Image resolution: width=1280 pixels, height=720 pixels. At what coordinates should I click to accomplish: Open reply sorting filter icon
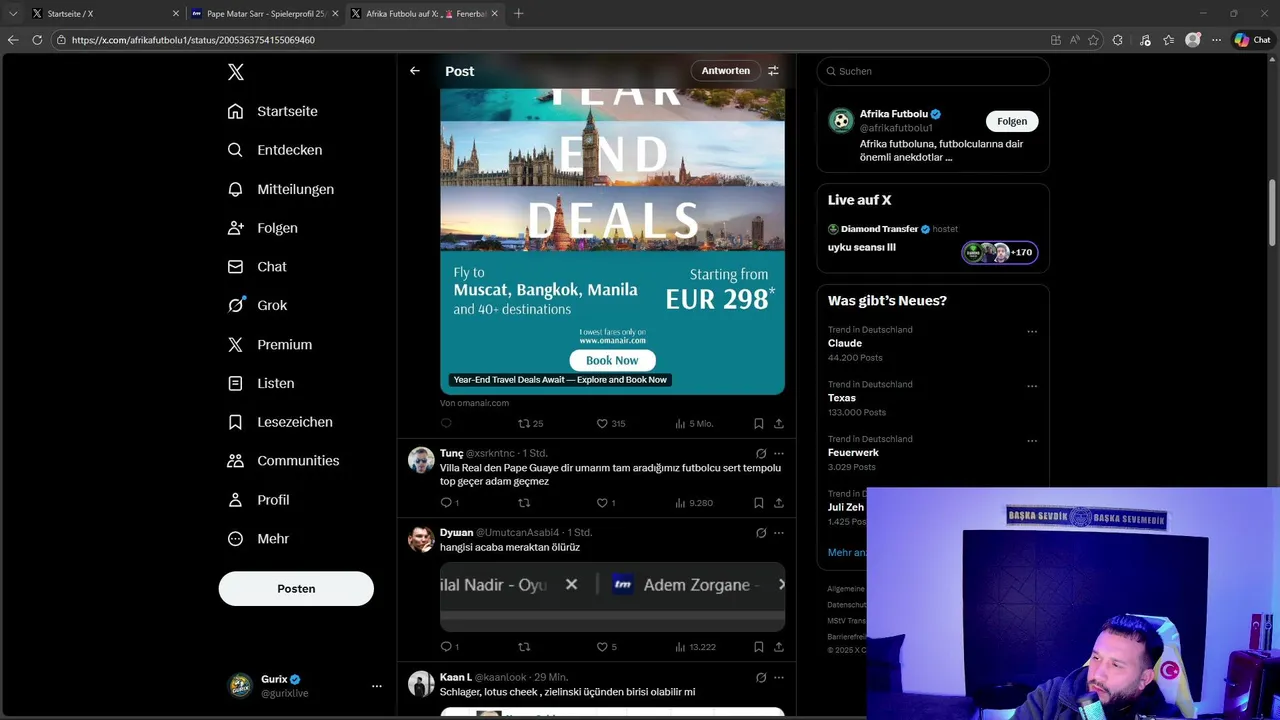click(773, 71)
